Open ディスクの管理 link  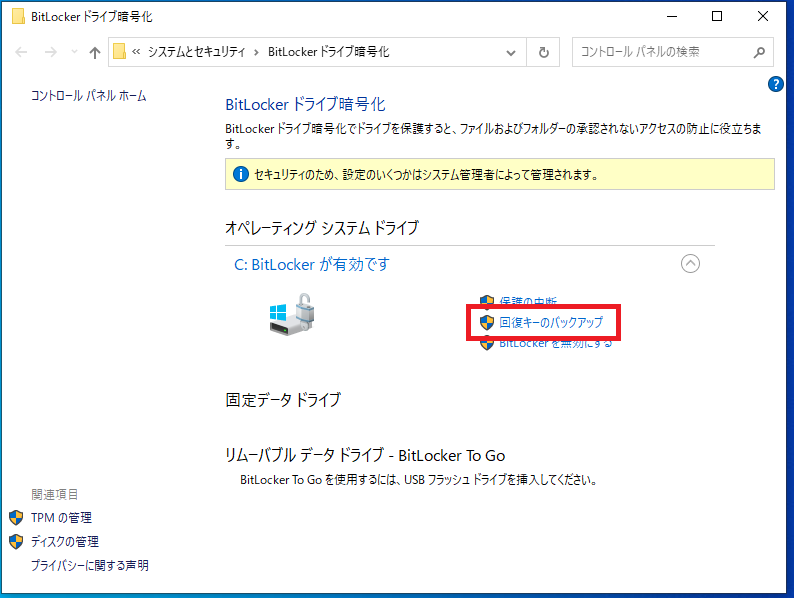(x=65, y=541)
